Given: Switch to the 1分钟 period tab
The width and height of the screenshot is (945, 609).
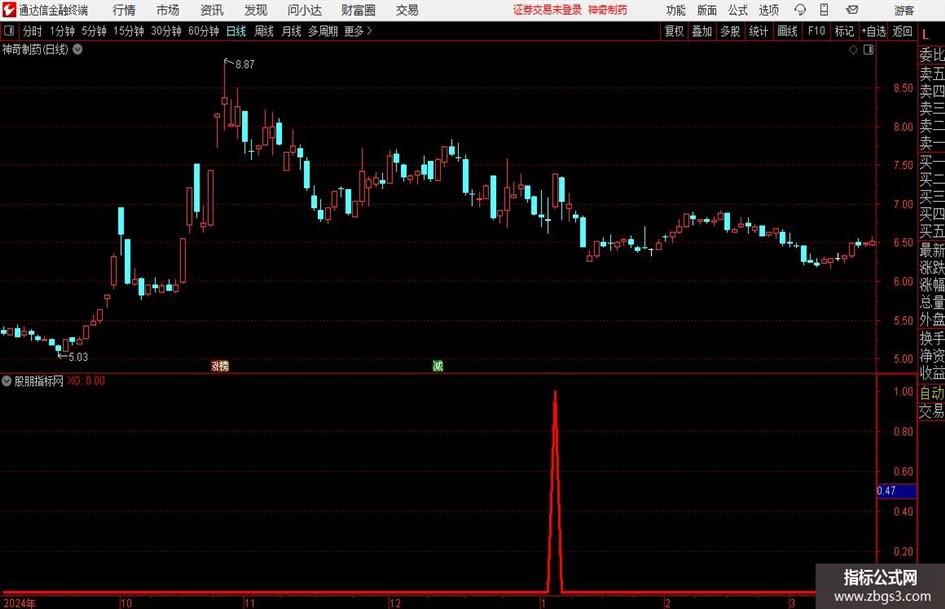Looking at the screenshot, I should pyautogui.click(x=62, y=31).
